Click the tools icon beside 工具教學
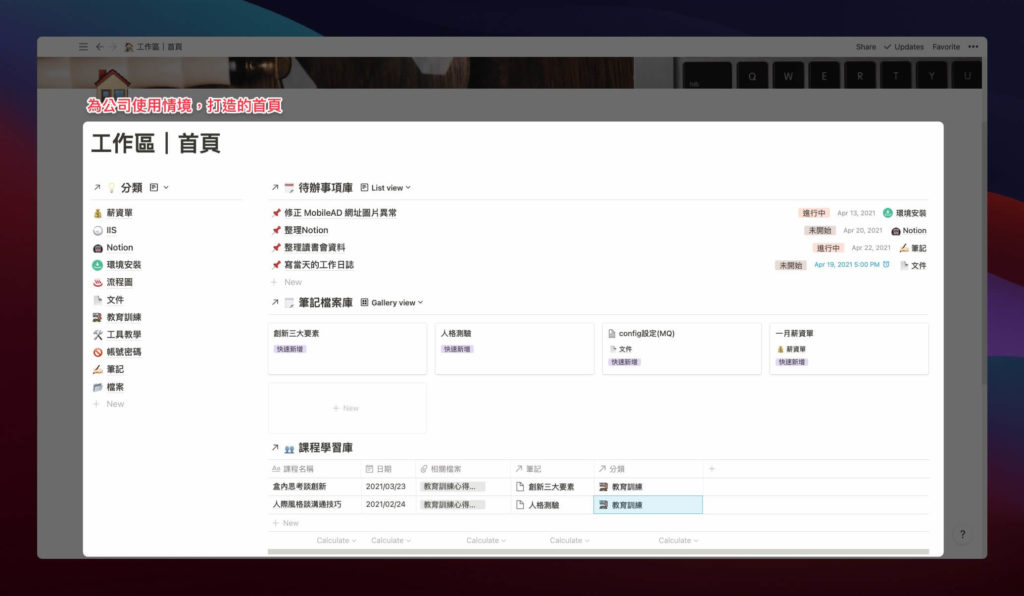This screenshot has width=1024, height=596. coord(97,334)
